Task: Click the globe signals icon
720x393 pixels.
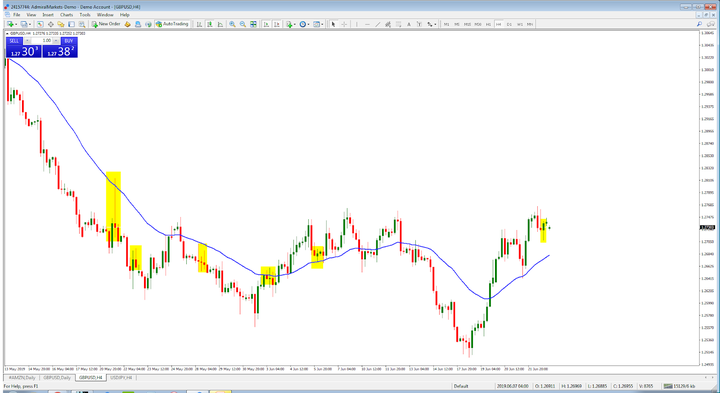Action: click(148, 24)
